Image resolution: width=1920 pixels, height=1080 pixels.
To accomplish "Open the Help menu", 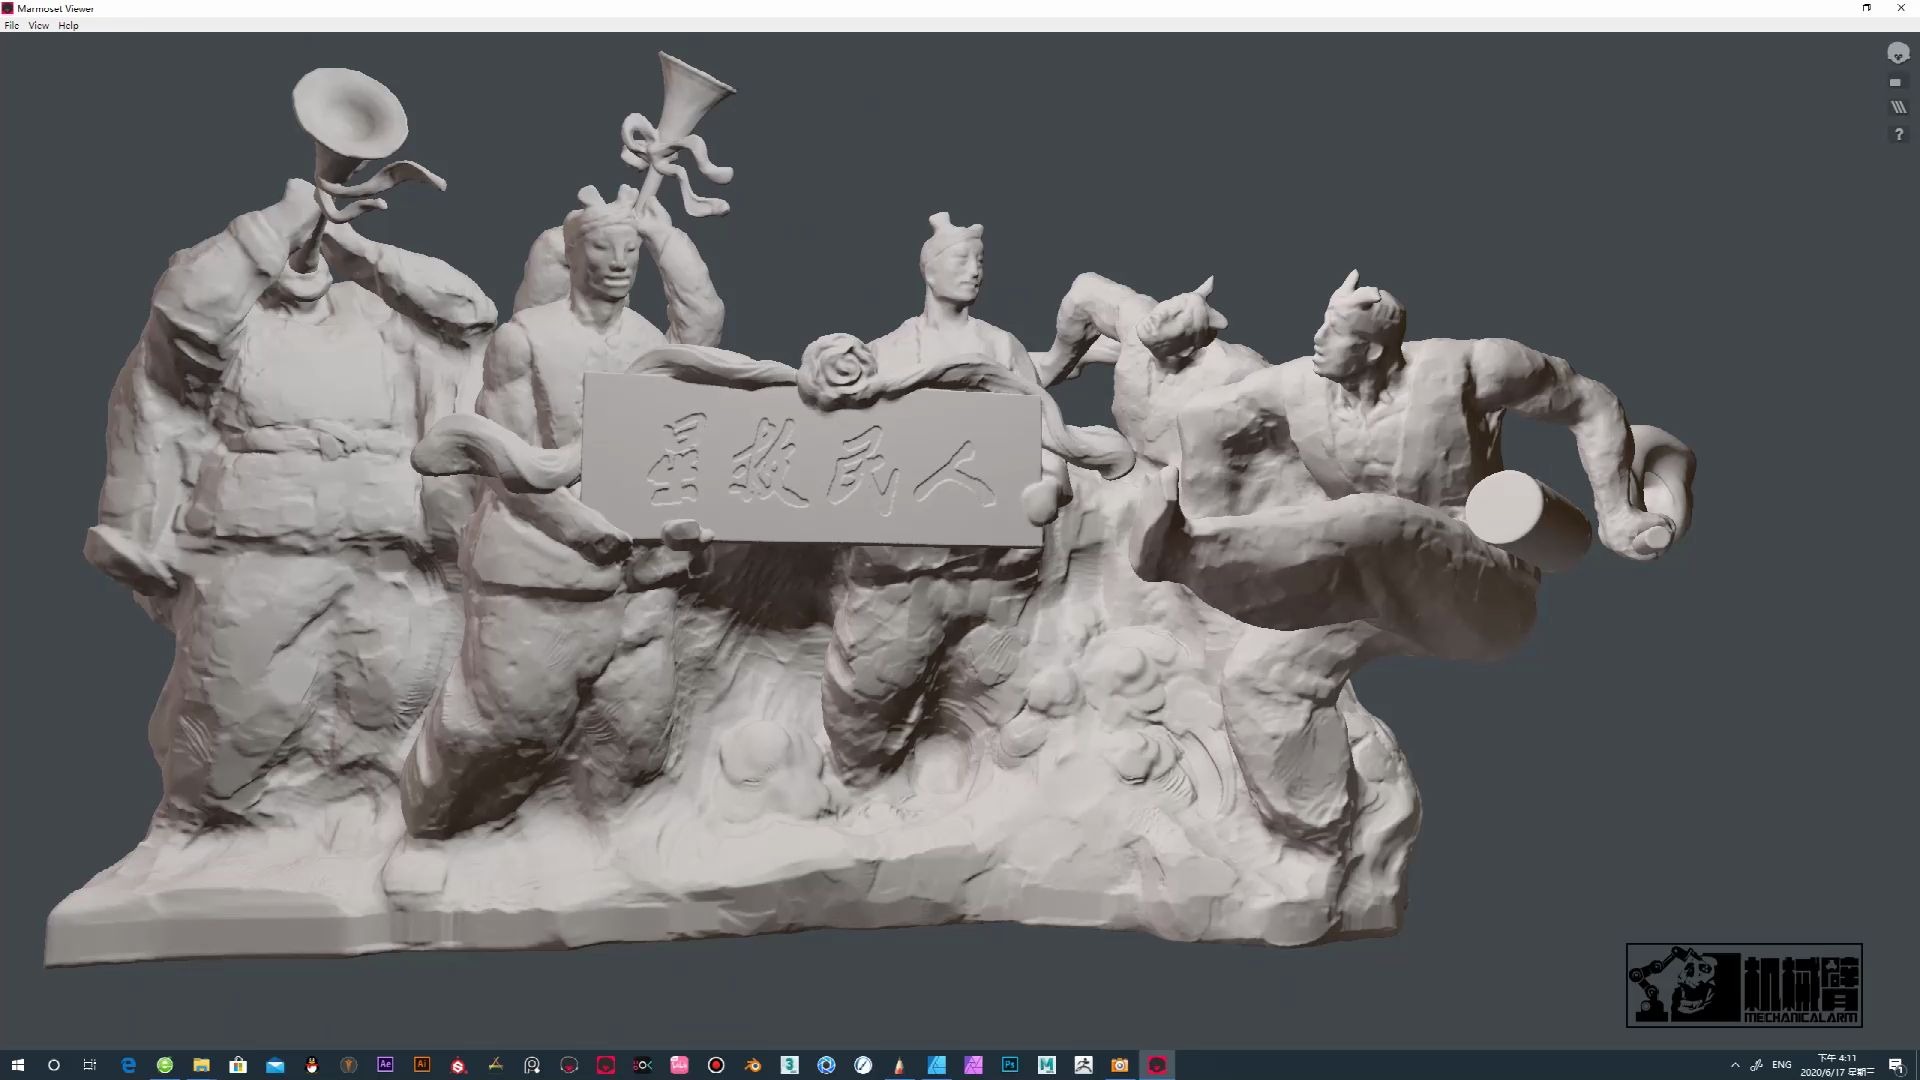I will (x=68, y=25).
